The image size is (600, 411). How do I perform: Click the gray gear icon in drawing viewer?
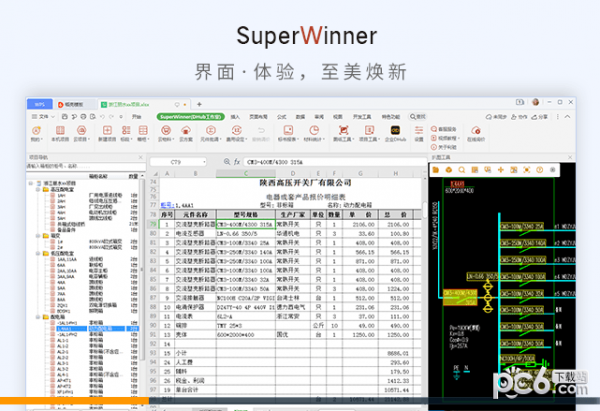coord(553,170)
